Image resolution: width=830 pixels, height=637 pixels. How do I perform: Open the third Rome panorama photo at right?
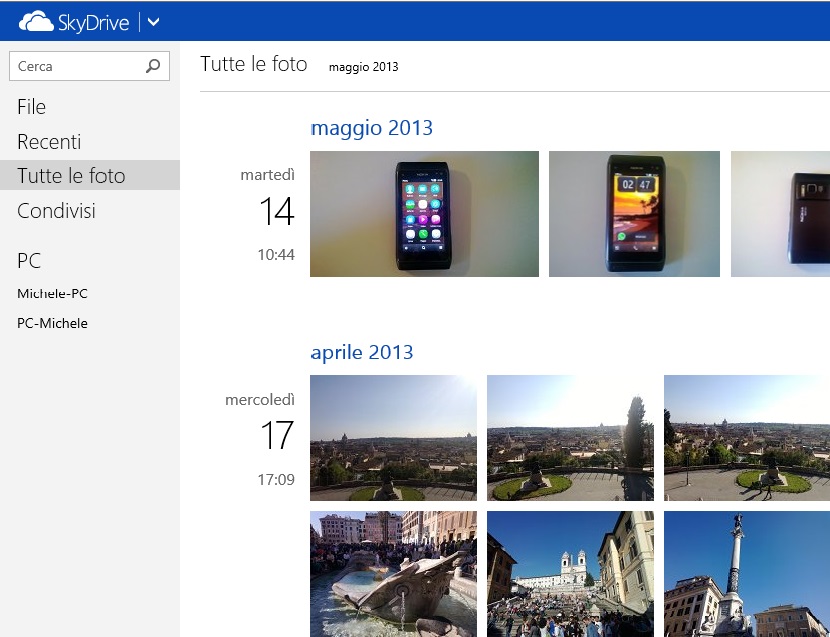[747, 438]
